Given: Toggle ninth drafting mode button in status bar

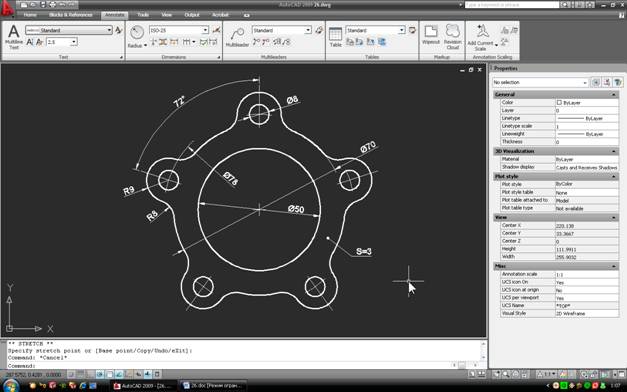Looking at the screenshot, I should tap(148, 374).
